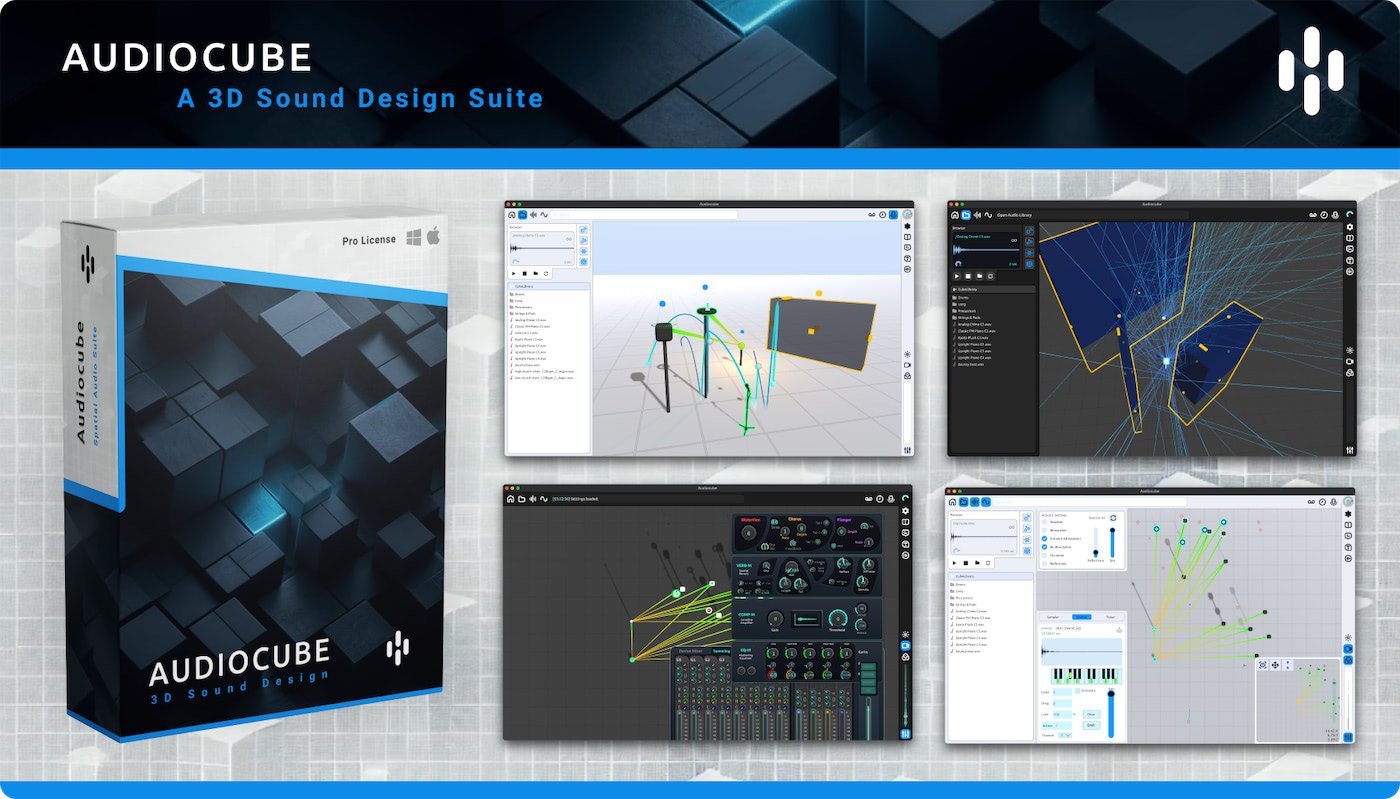The height and width of the screenshot is (799, 1400).
Task: Click the play button in top-left window browser
Action: click(x=514, y=273)
